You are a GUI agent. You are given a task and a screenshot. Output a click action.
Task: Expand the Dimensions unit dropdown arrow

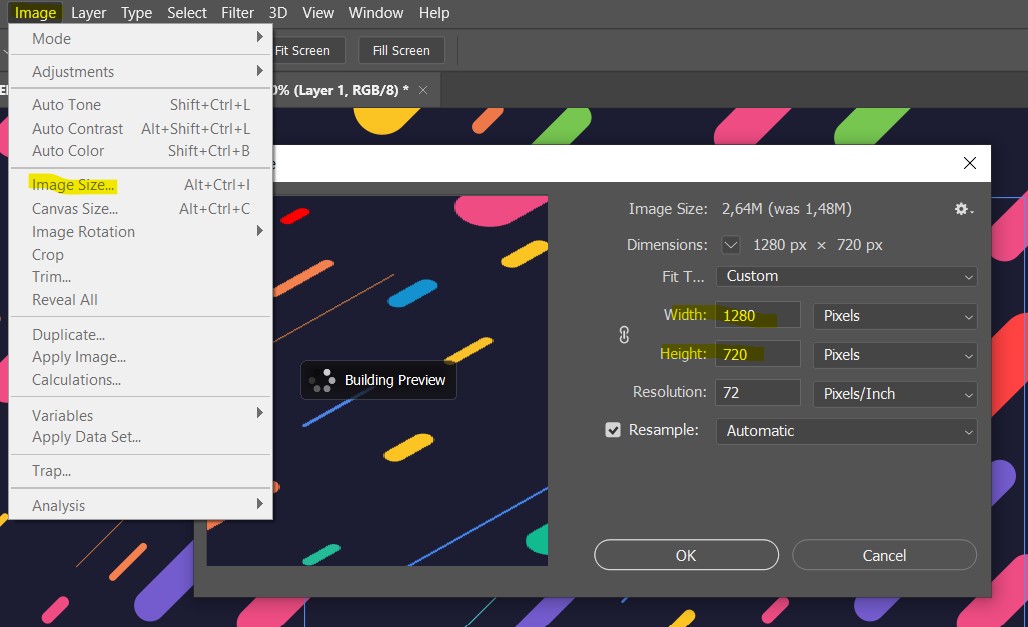[x=731, y=245]
